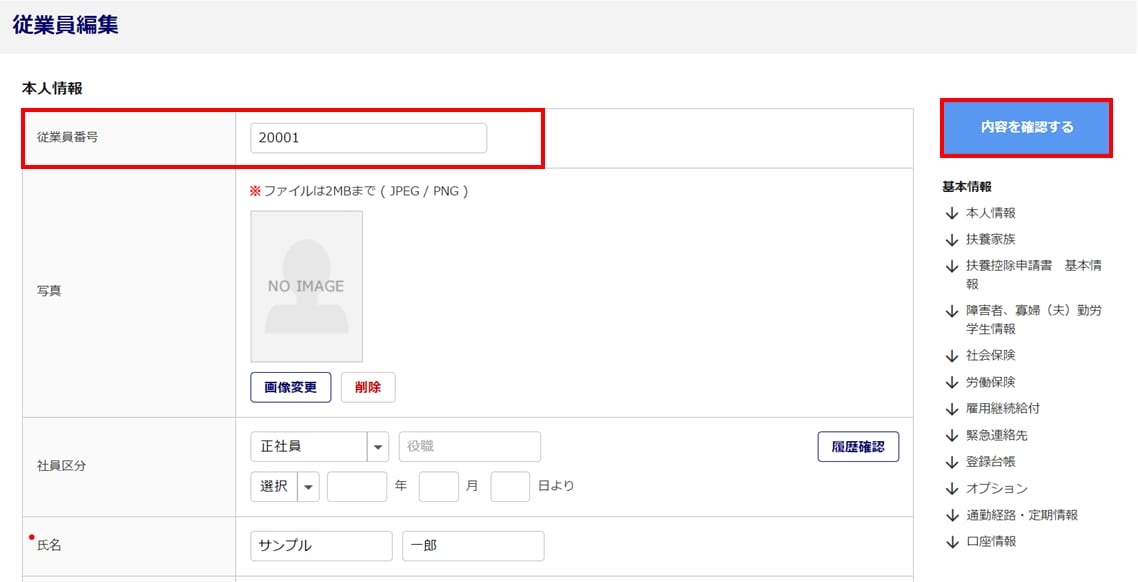Click the 画像変更 button
This screenshot has height=582, width=1138.
tap(290, 387)
